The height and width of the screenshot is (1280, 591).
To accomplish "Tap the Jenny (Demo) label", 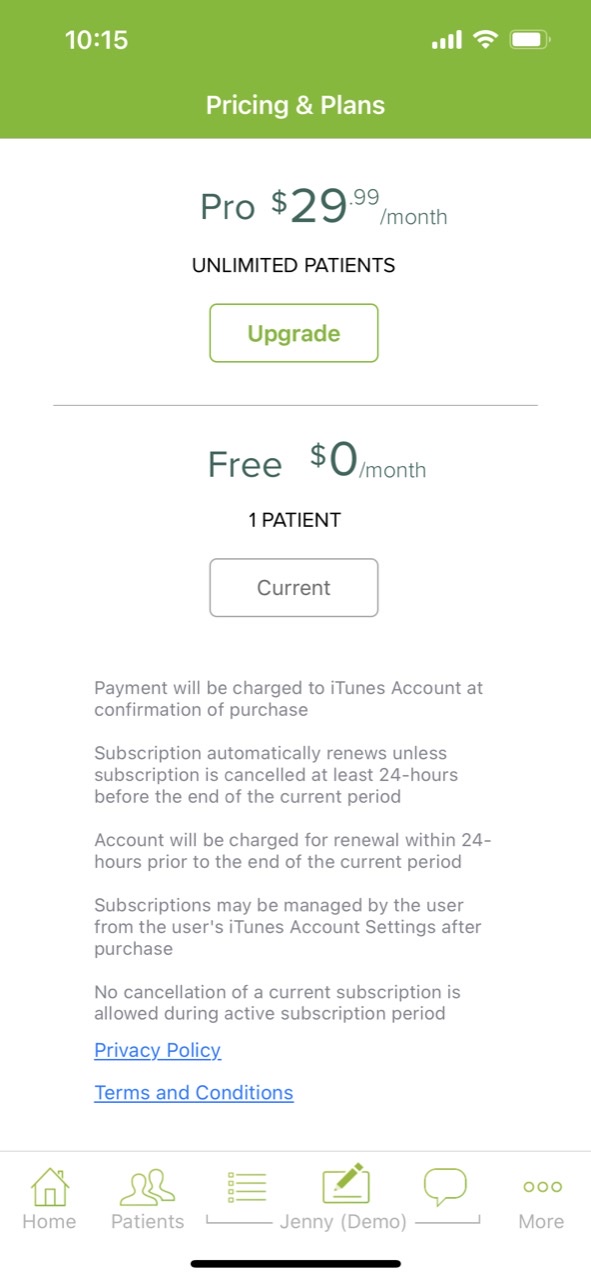I will (x=343, y=1222).
